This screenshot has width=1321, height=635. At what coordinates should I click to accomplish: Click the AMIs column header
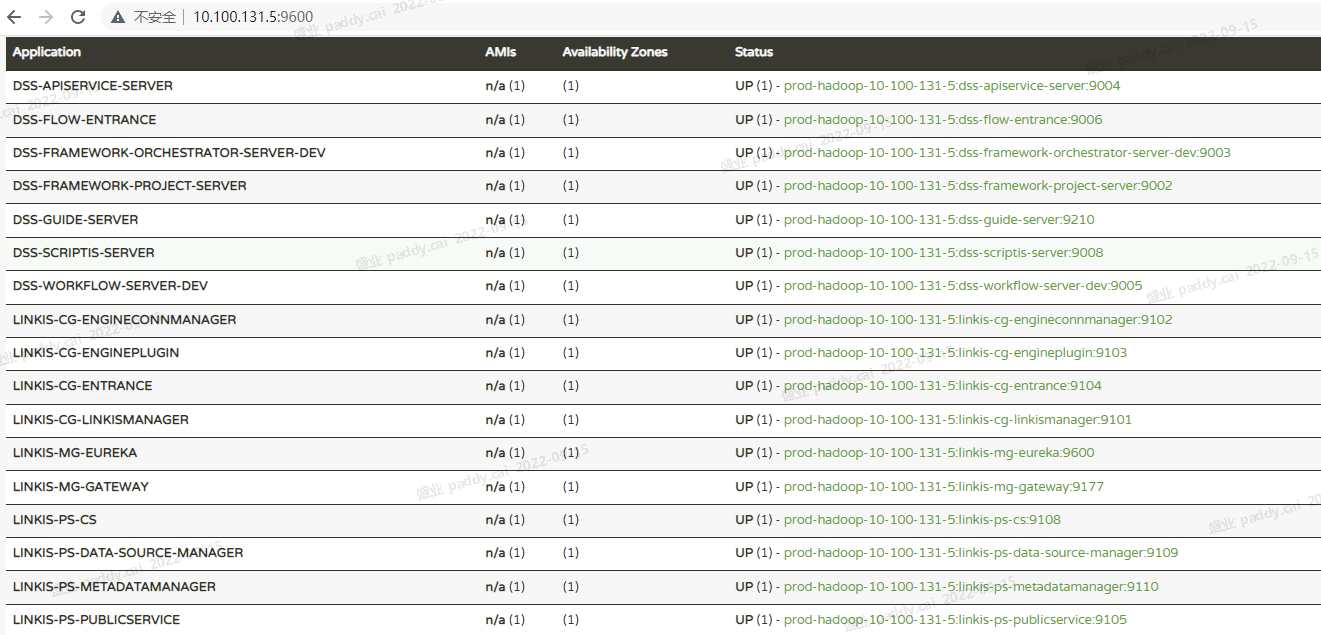click(501, 52)
